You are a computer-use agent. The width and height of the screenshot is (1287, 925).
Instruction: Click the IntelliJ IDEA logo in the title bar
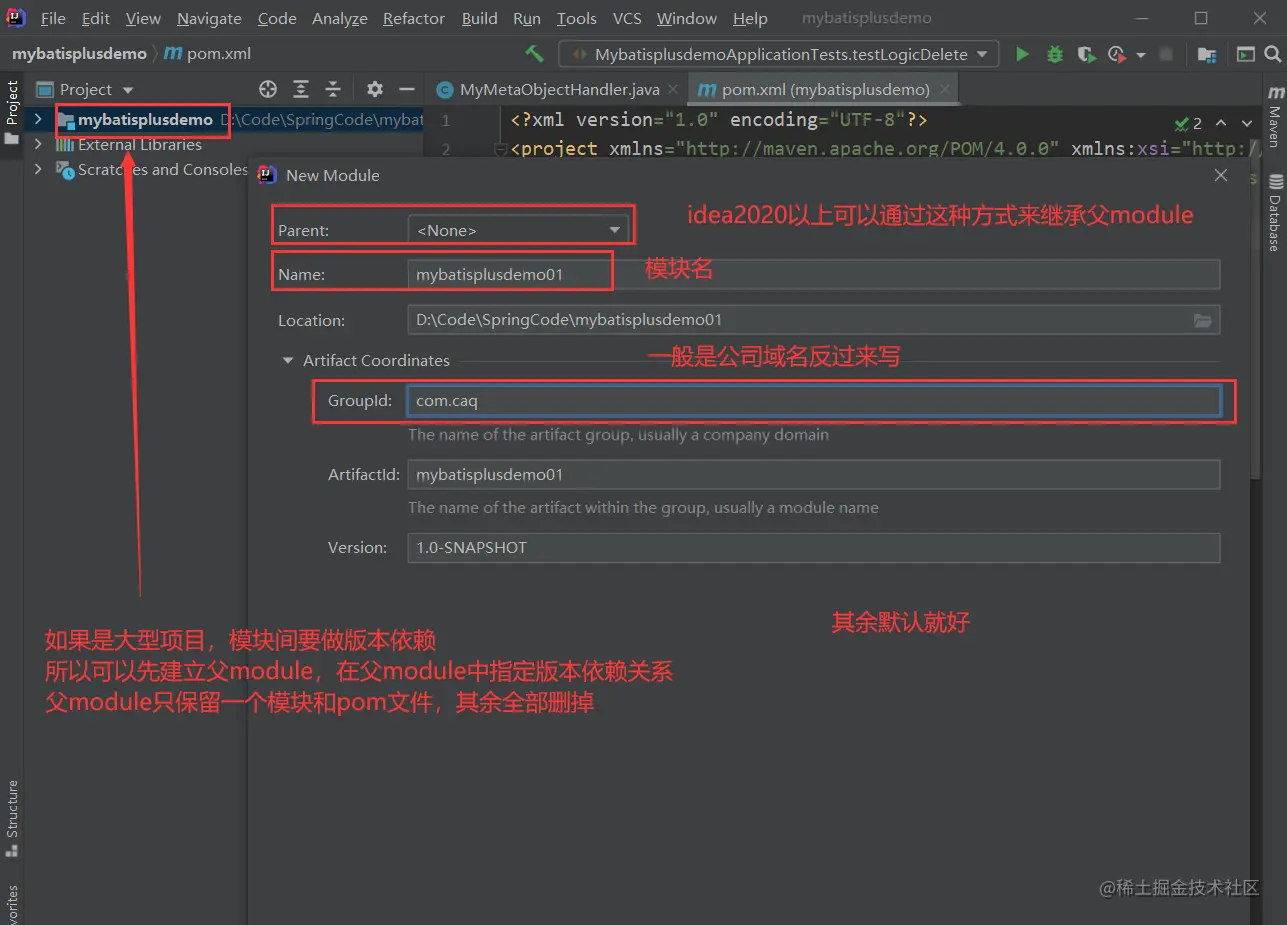click(x=16, y=17)
